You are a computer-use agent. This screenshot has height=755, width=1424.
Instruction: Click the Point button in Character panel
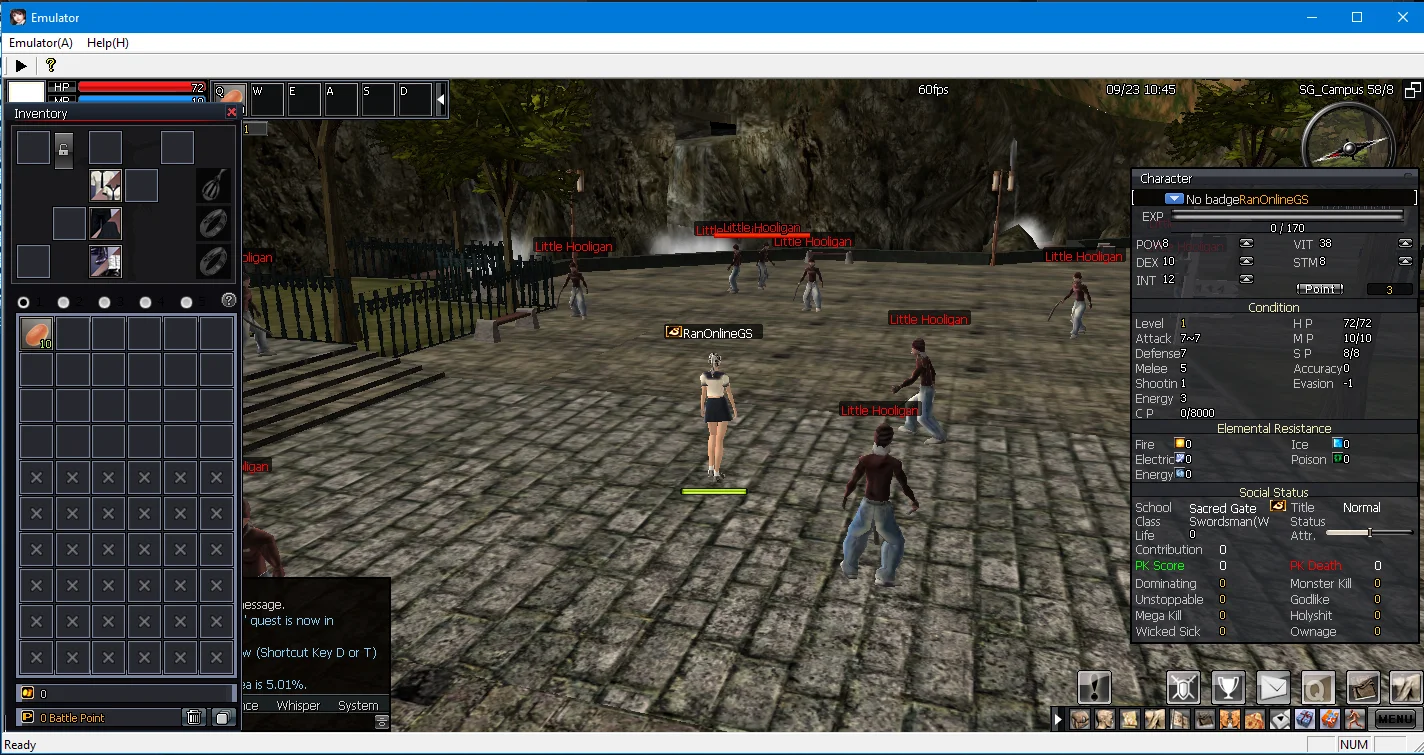pos(1319,289)
